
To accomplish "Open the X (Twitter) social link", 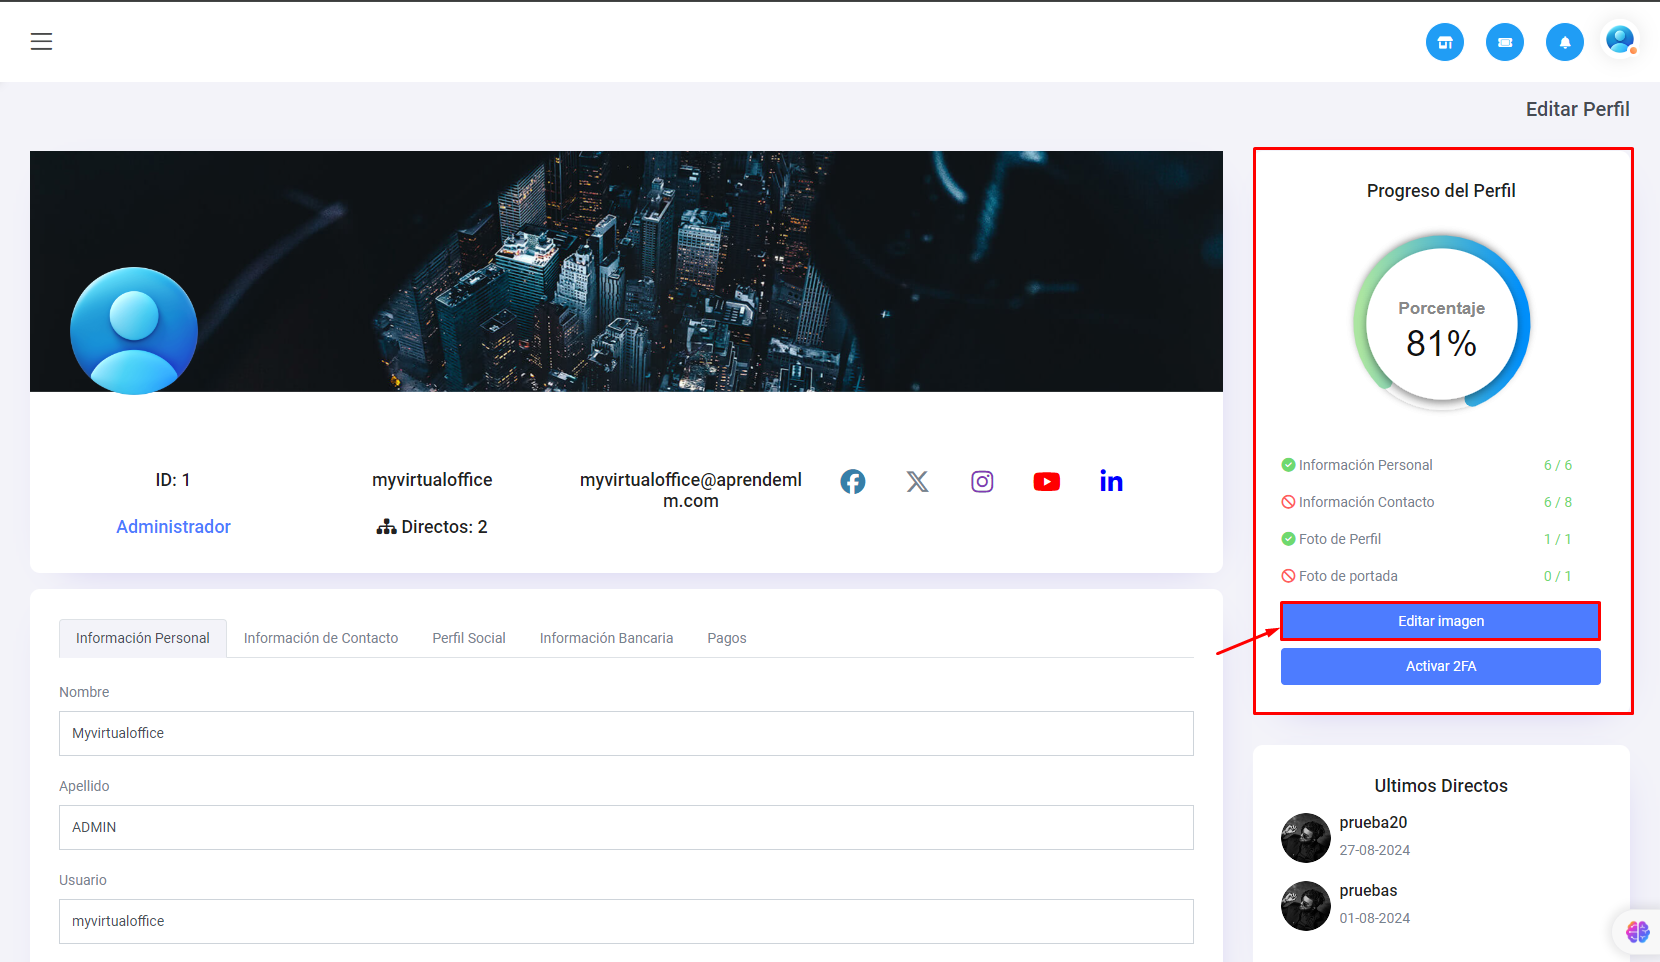I will tap(917, 482).
